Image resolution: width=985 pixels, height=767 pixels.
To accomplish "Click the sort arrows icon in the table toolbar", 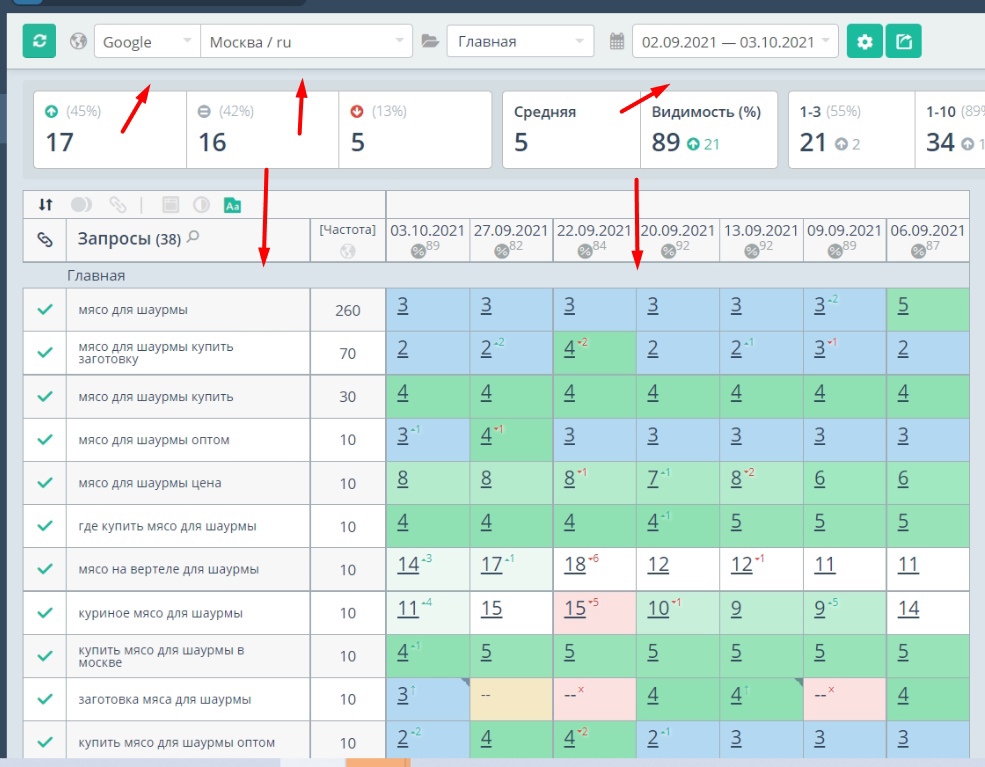I will (46, 204).
